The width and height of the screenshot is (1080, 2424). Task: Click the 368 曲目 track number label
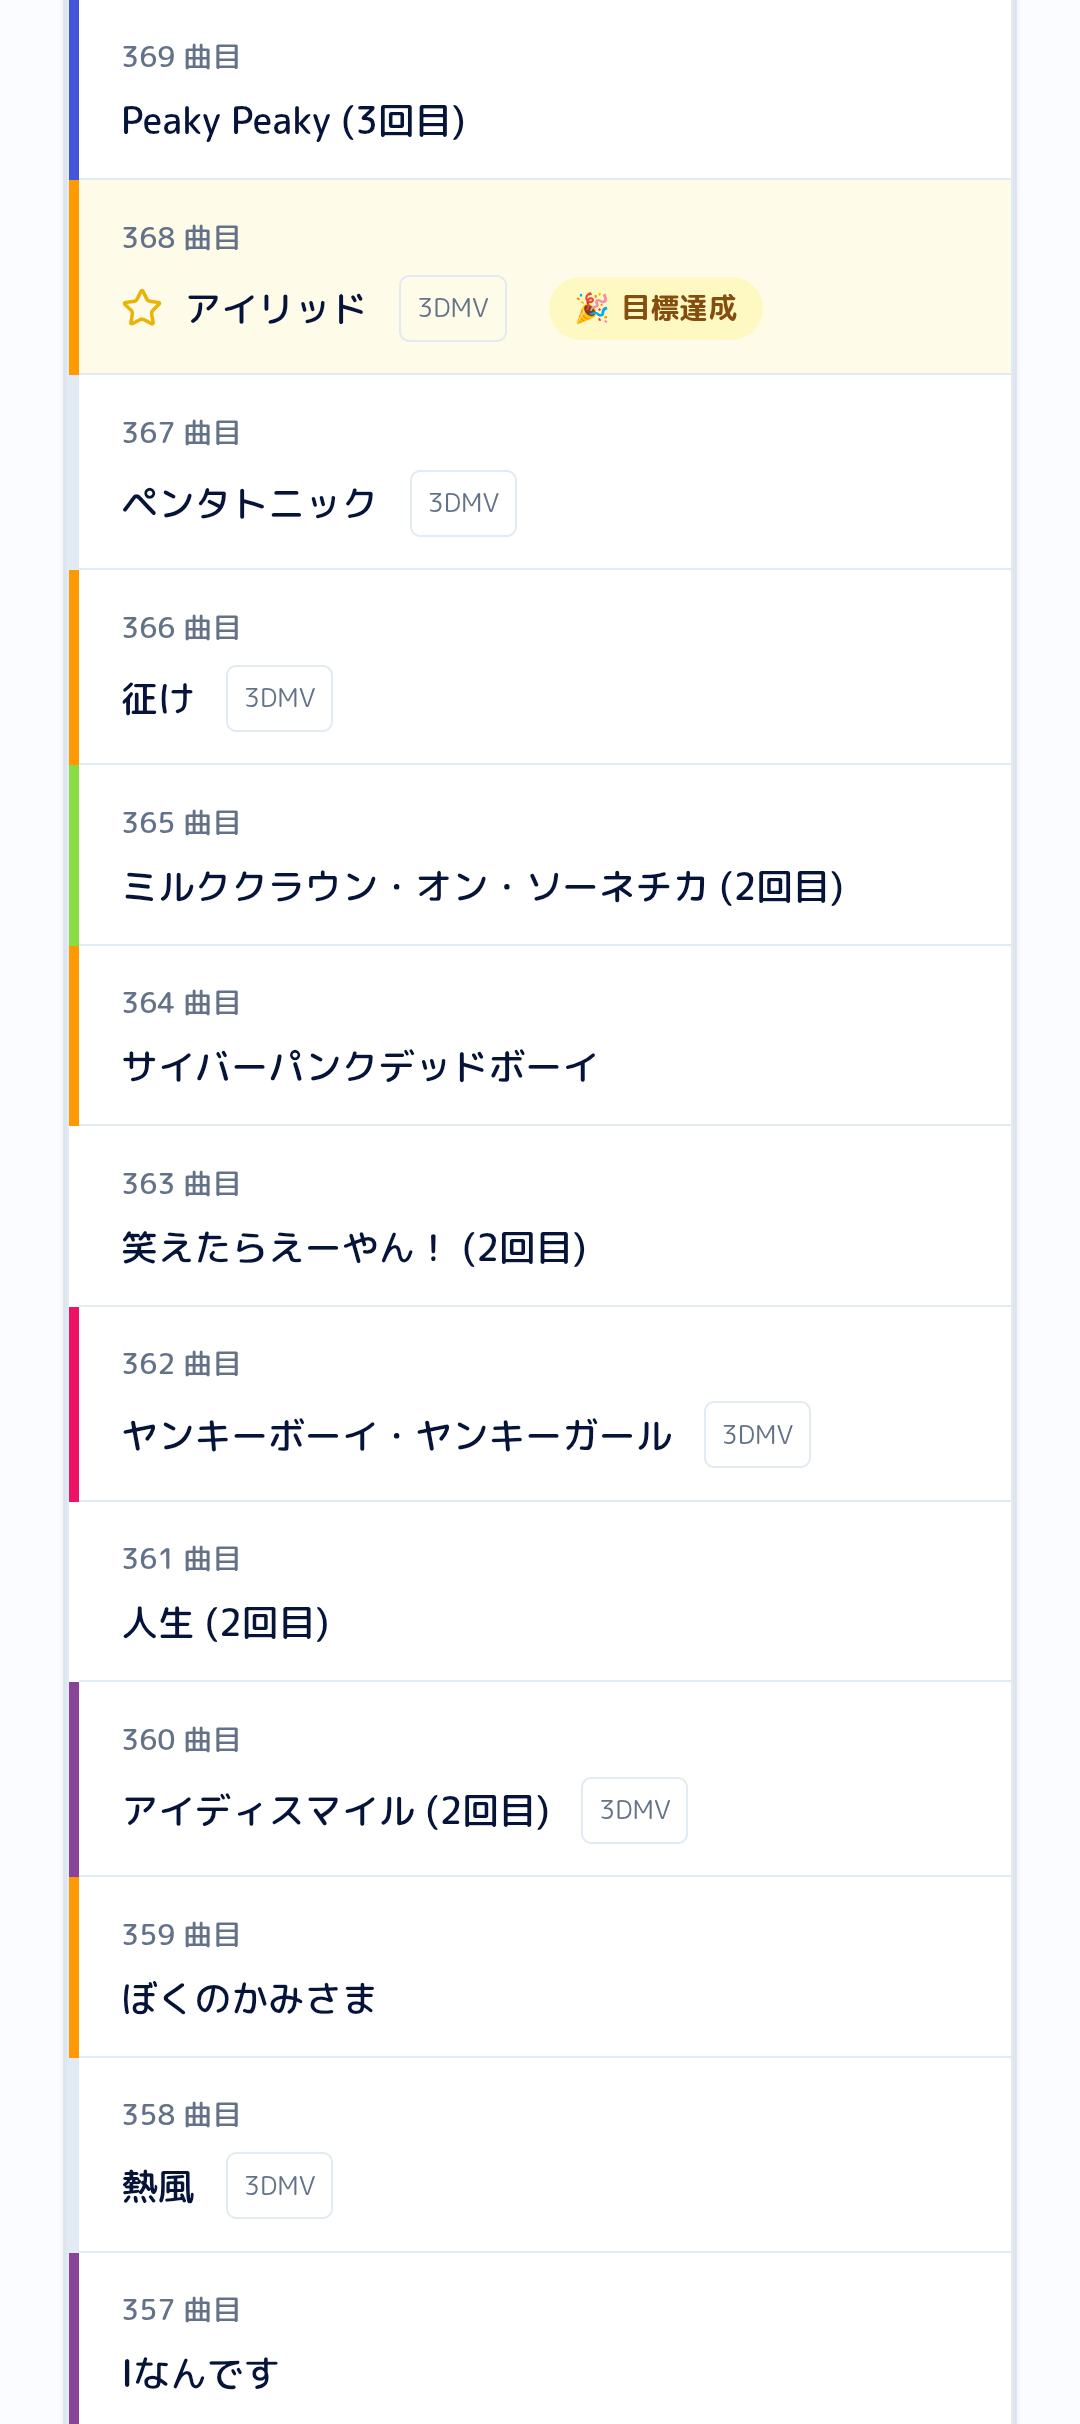point(181,238)
